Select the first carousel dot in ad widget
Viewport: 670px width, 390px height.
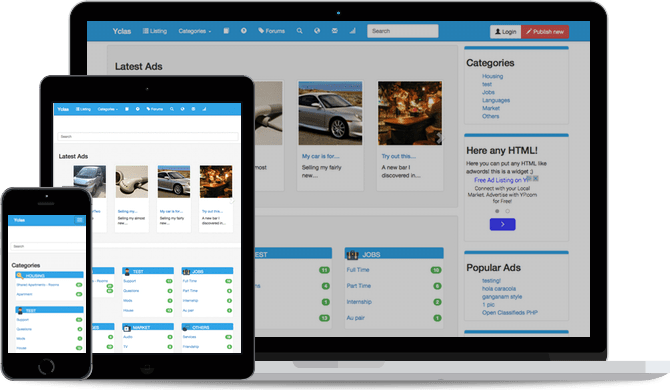(x=497, y=211)
